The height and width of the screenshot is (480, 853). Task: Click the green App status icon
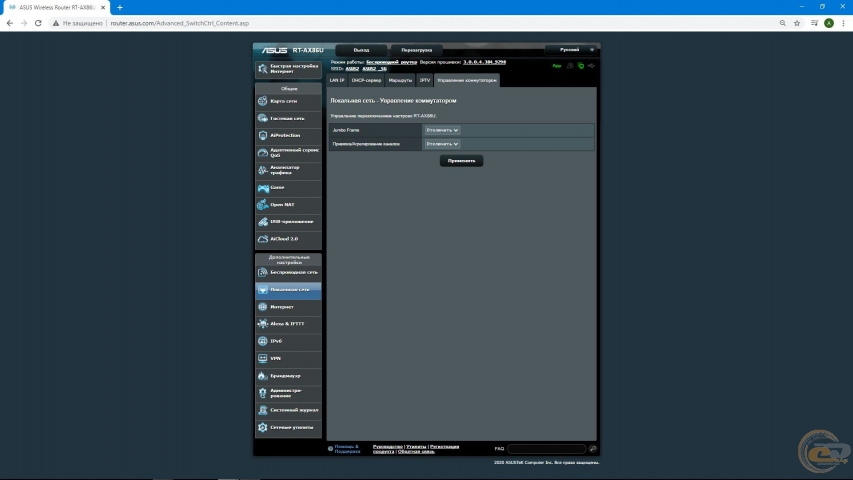point(557,66)
